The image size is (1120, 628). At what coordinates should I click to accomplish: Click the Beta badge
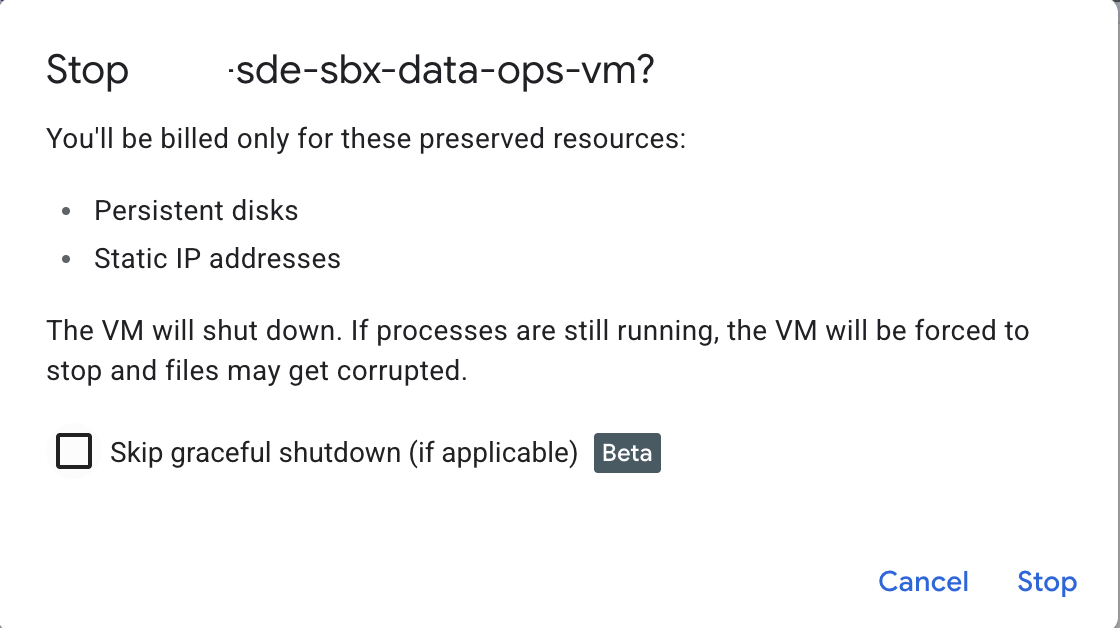tap(627, 453)
